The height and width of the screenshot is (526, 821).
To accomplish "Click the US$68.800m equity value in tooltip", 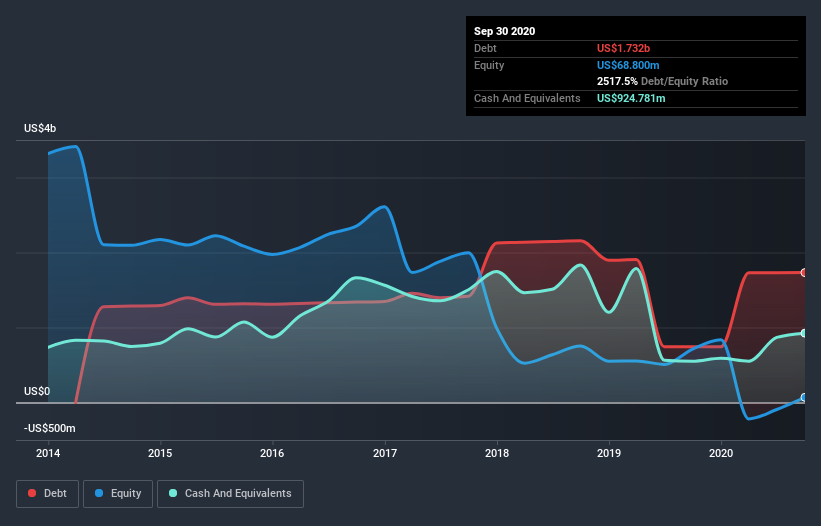I will [x=628, y=65].
